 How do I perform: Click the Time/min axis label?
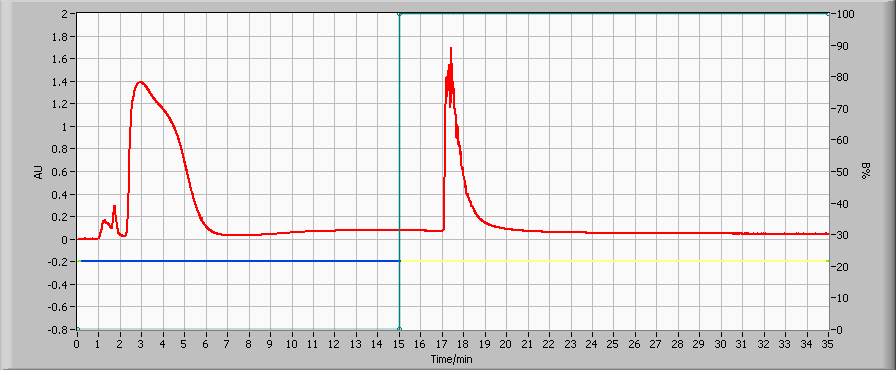(452, 360)
